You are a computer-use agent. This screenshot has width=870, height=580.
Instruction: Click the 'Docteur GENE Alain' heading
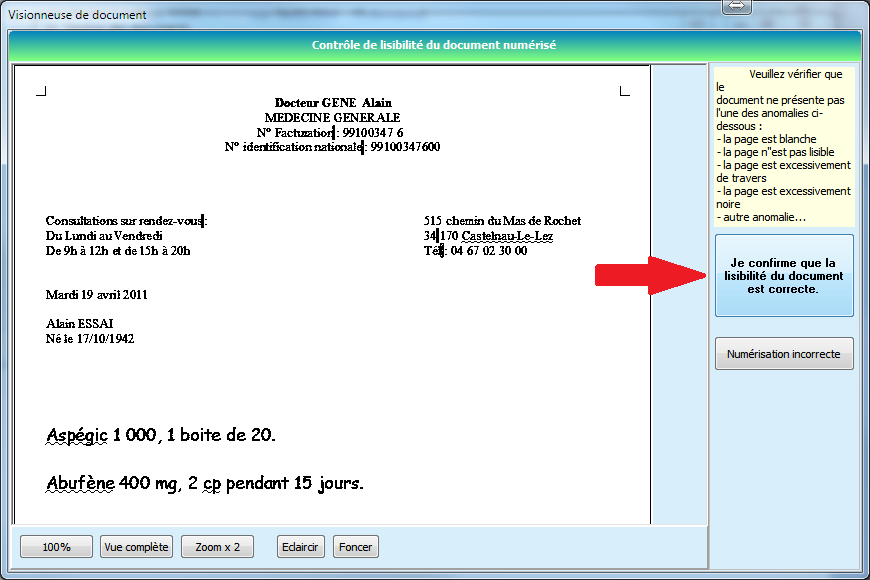(x=333, y=103)
